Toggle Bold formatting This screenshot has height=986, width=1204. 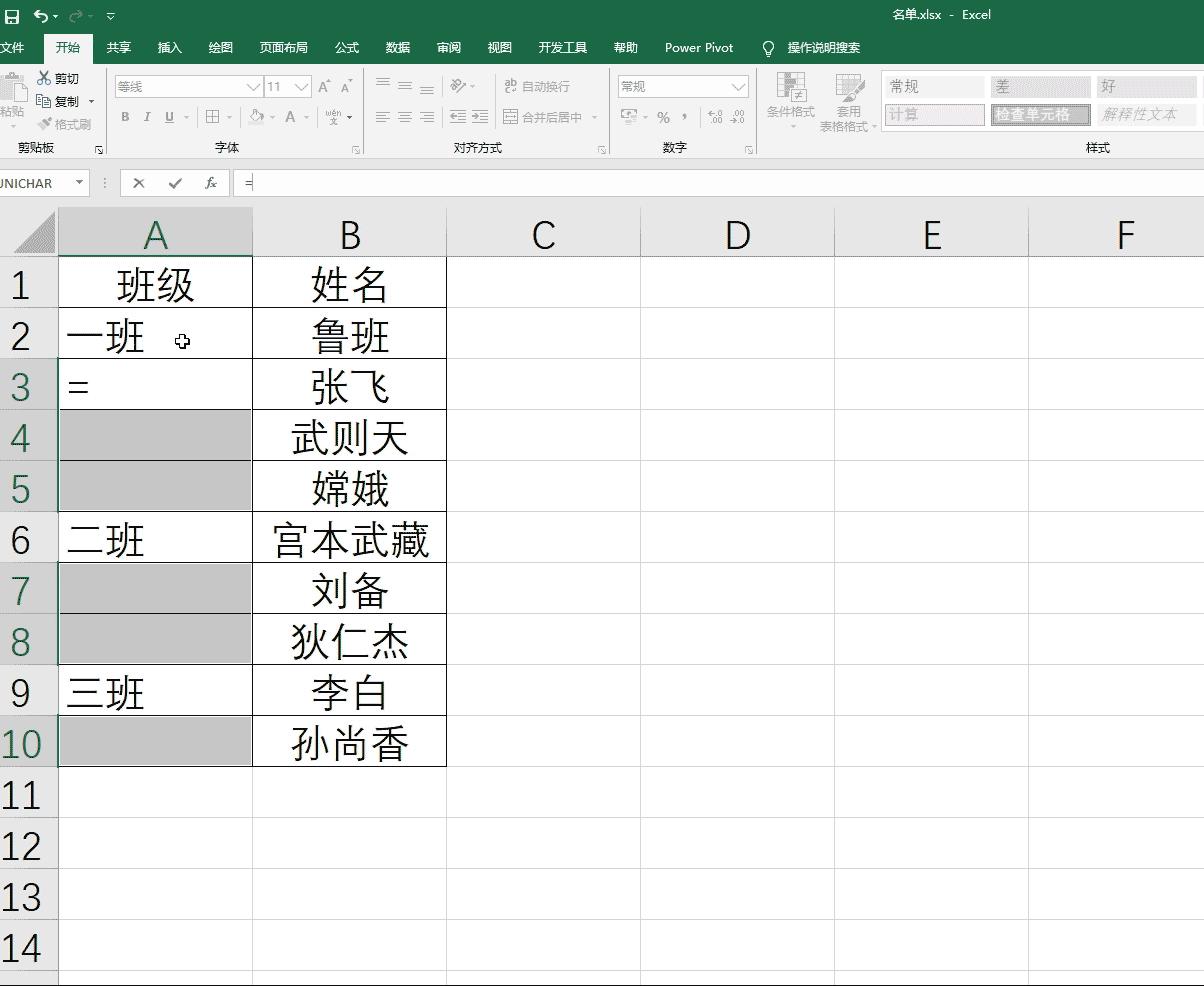[x=125, y=117]
